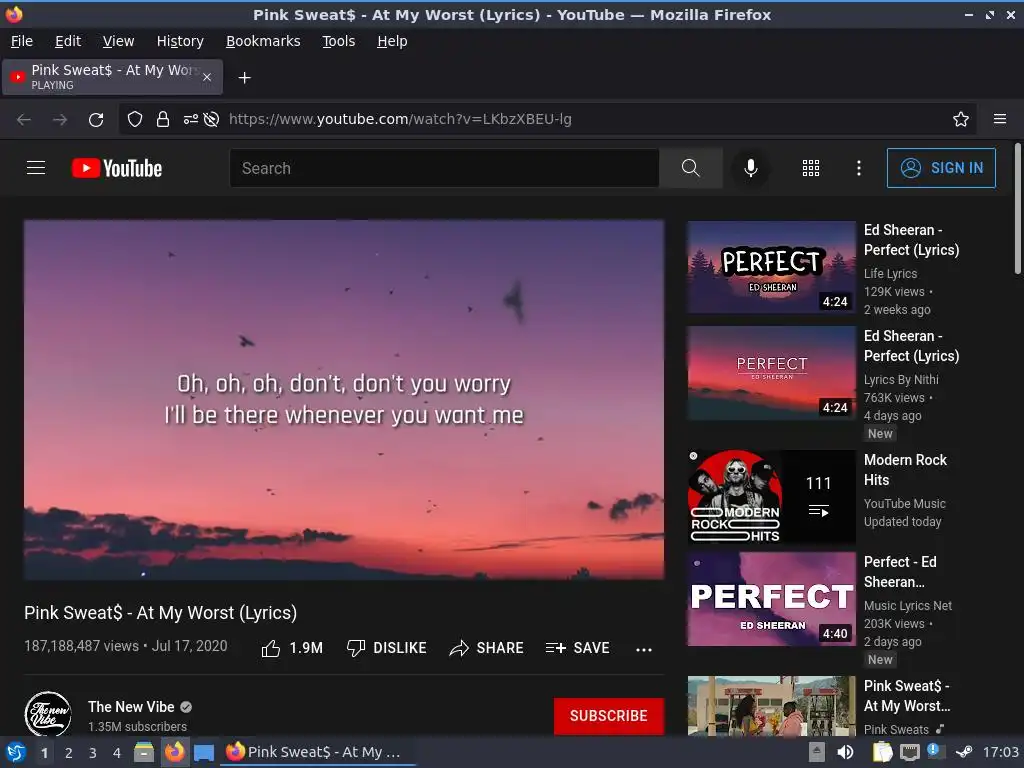The image size is (1024, 768).
Task: View site security lock info
Action: (x=163, y=119)
